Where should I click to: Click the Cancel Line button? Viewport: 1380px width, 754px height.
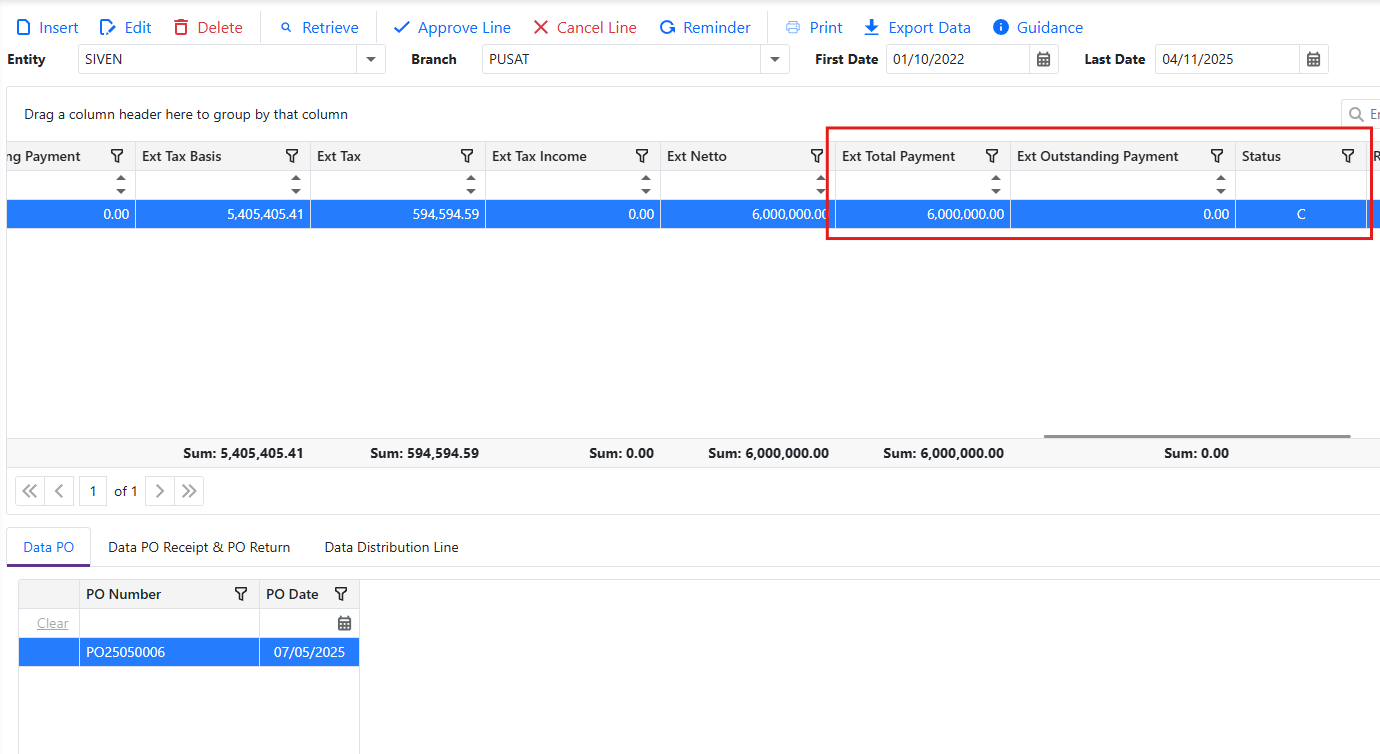[x=585, y=28]
